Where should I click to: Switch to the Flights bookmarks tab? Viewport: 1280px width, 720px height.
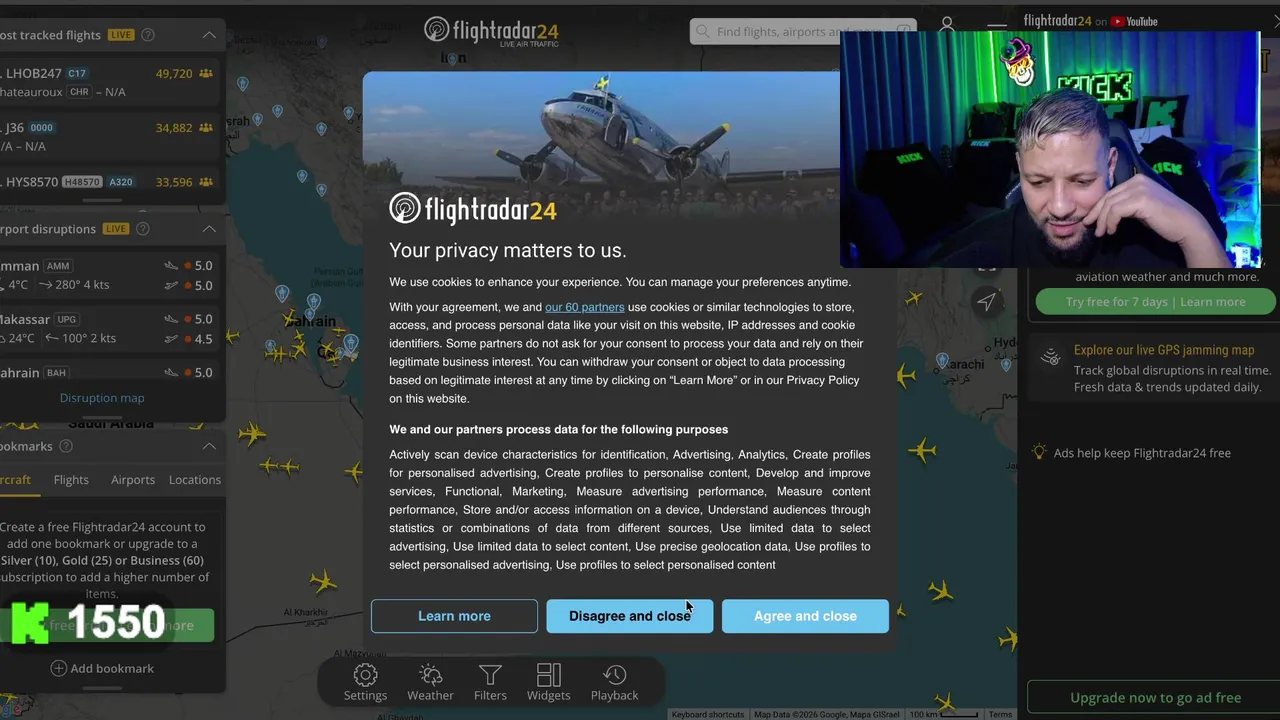[x=71, y=480]
